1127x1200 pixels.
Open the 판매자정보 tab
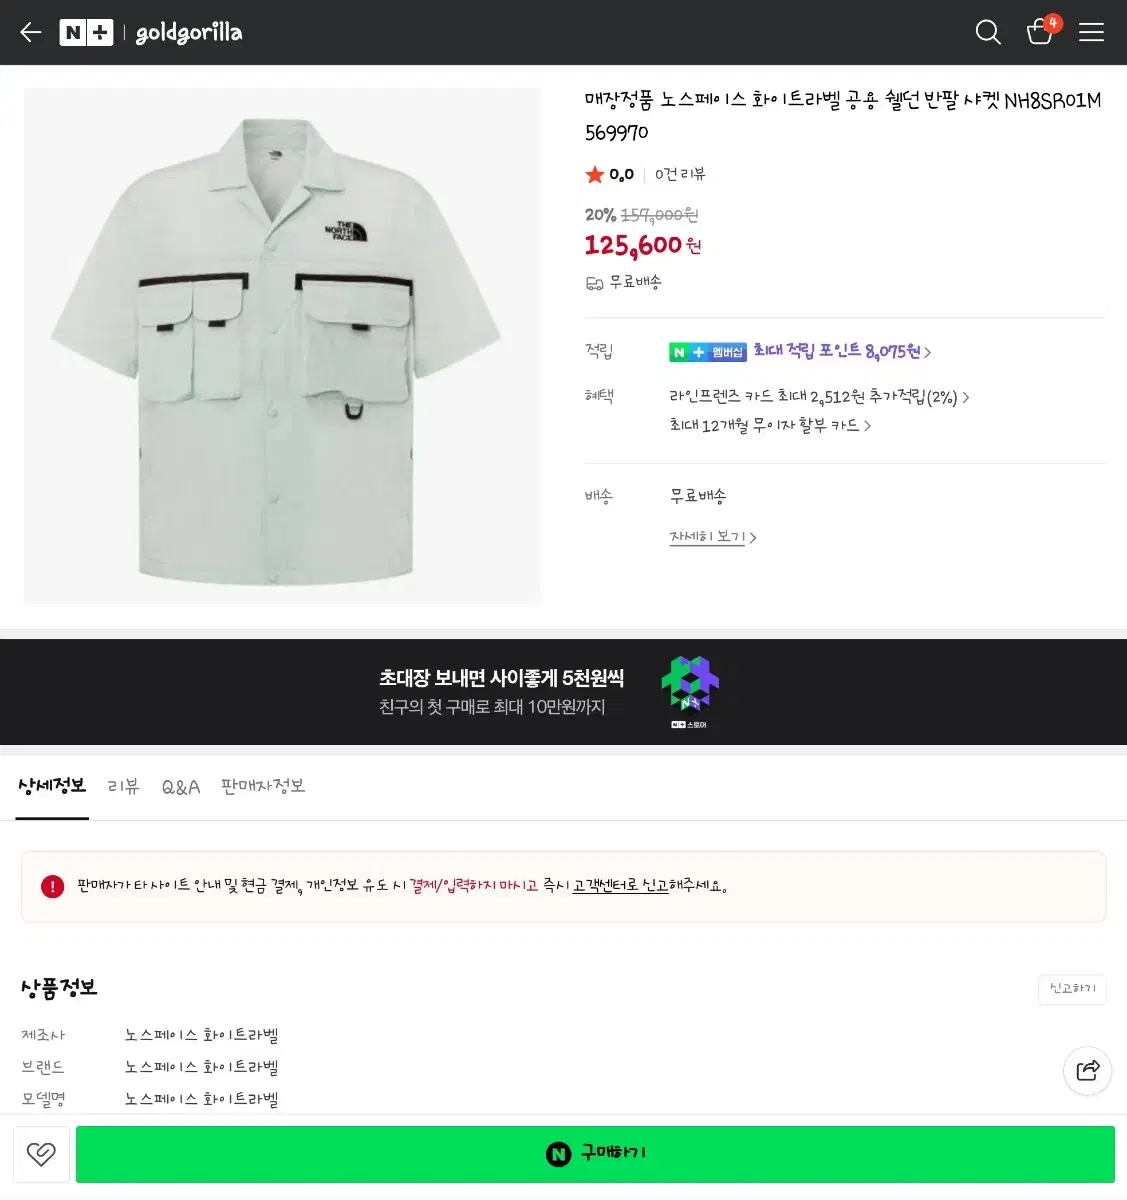(x=263, y=787)
